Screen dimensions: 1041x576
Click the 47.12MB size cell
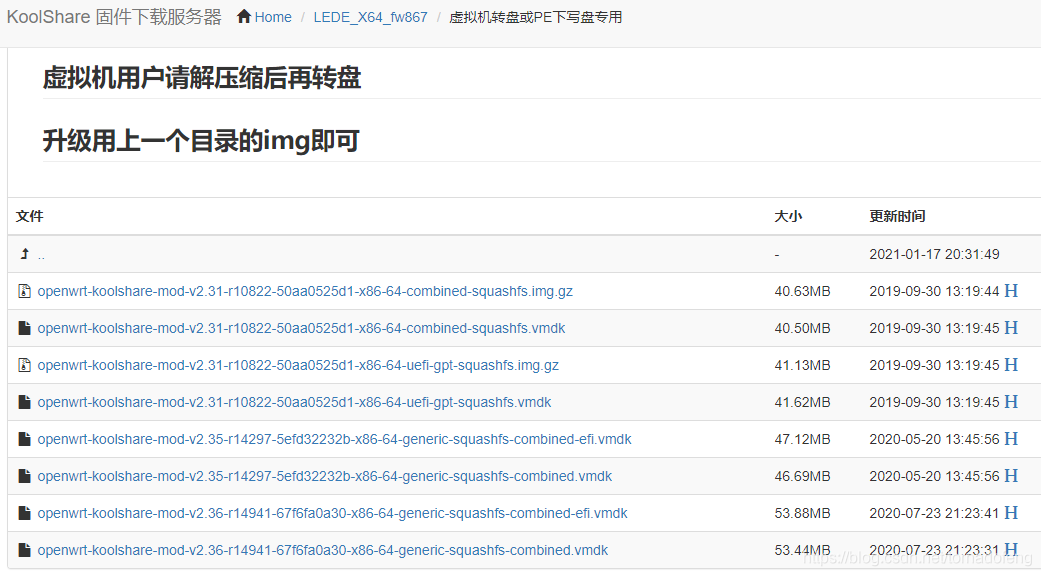coord(802,439)
